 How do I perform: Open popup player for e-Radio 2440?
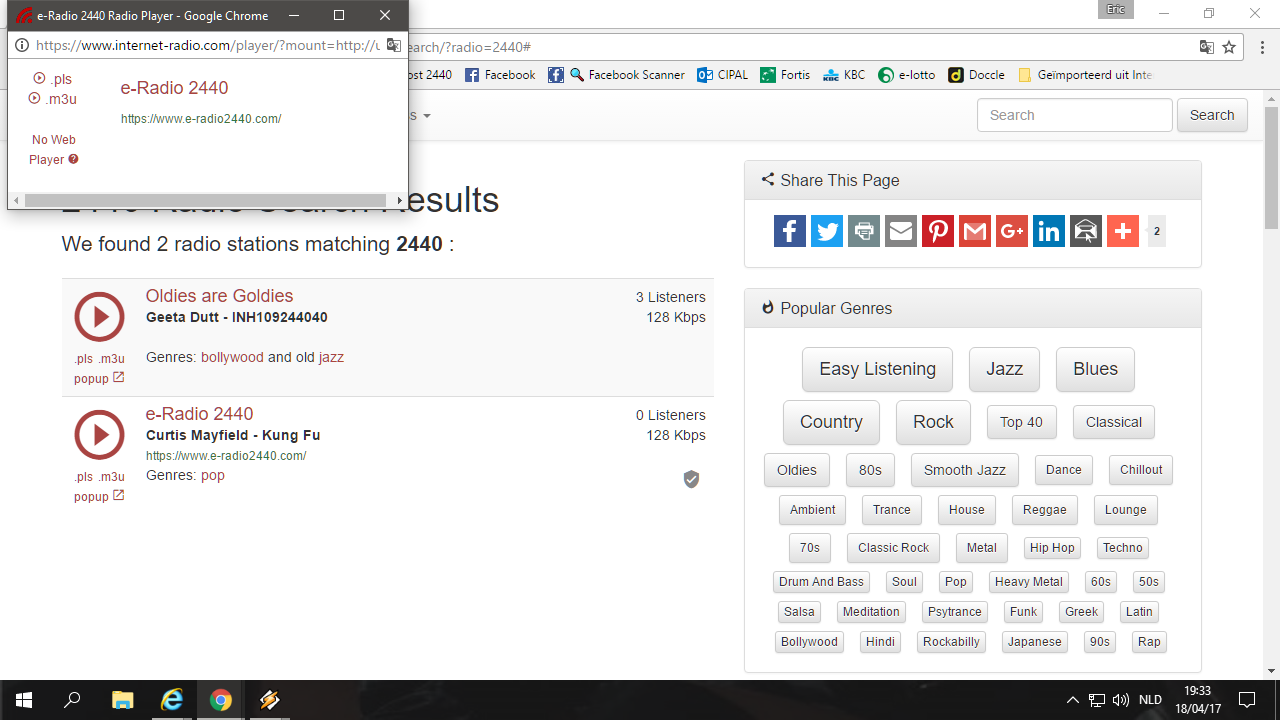98,496
